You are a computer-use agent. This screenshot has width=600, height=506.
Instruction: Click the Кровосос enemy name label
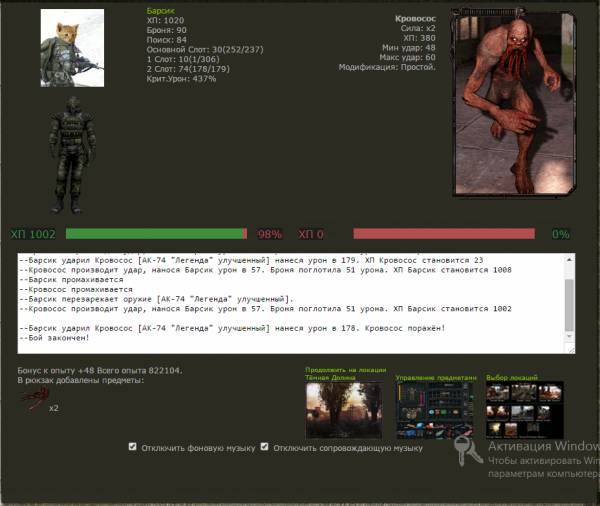point(416,18)
